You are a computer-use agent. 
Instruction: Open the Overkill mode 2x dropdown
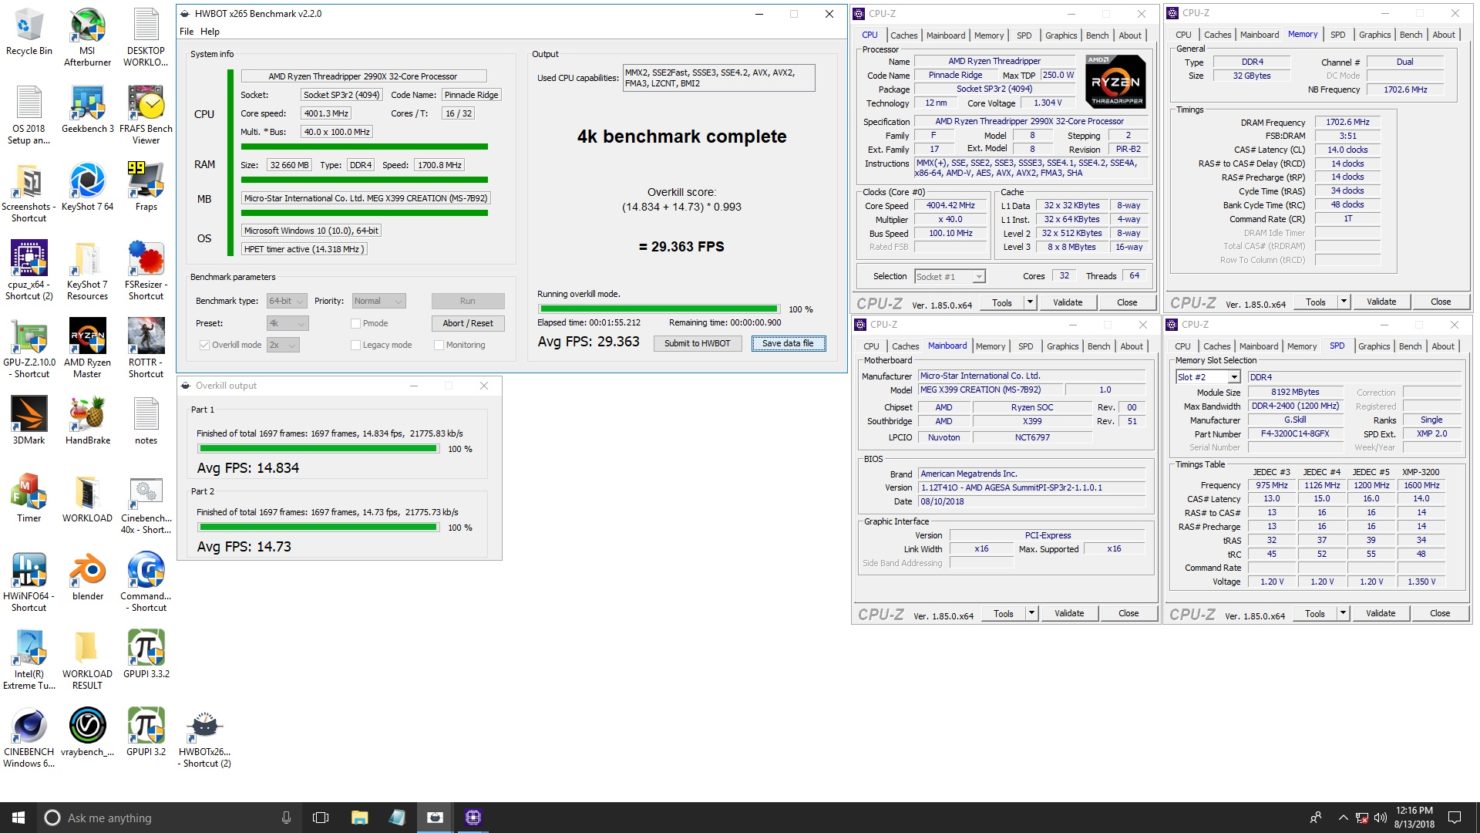tap(282, 345)
